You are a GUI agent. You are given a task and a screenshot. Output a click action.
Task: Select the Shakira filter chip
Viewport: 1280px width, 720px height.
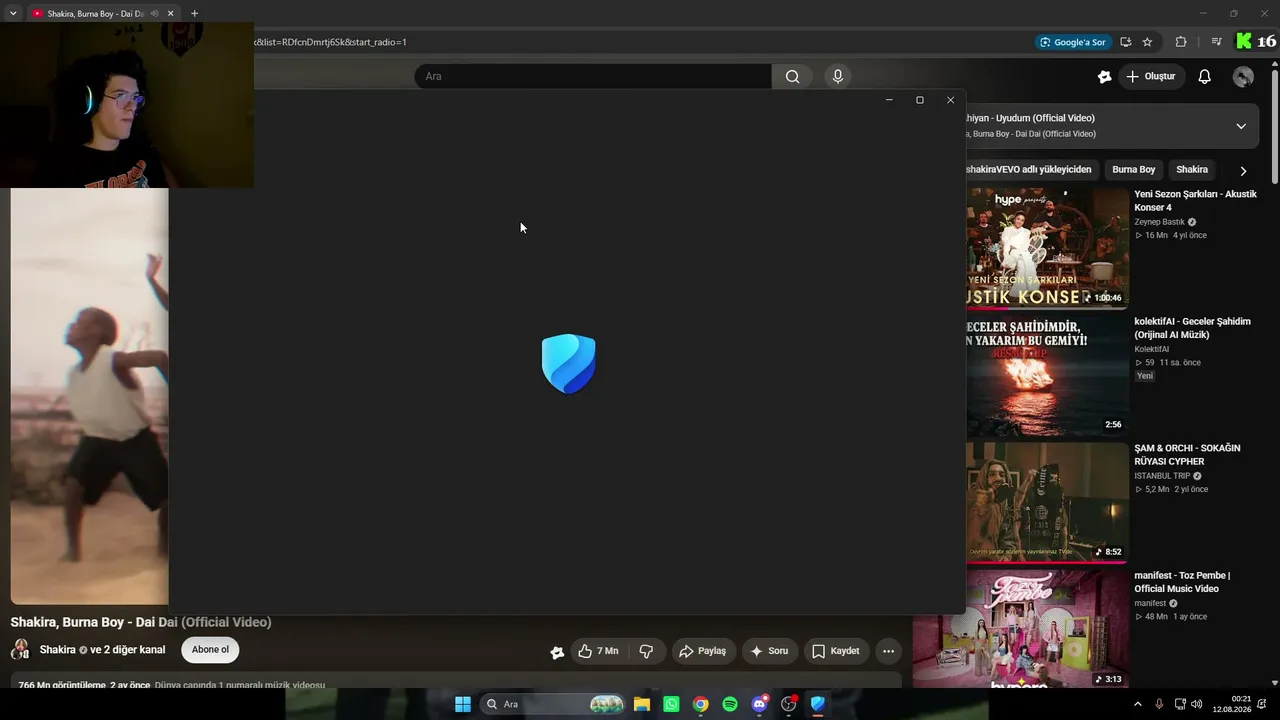[x=1192, y=170]
